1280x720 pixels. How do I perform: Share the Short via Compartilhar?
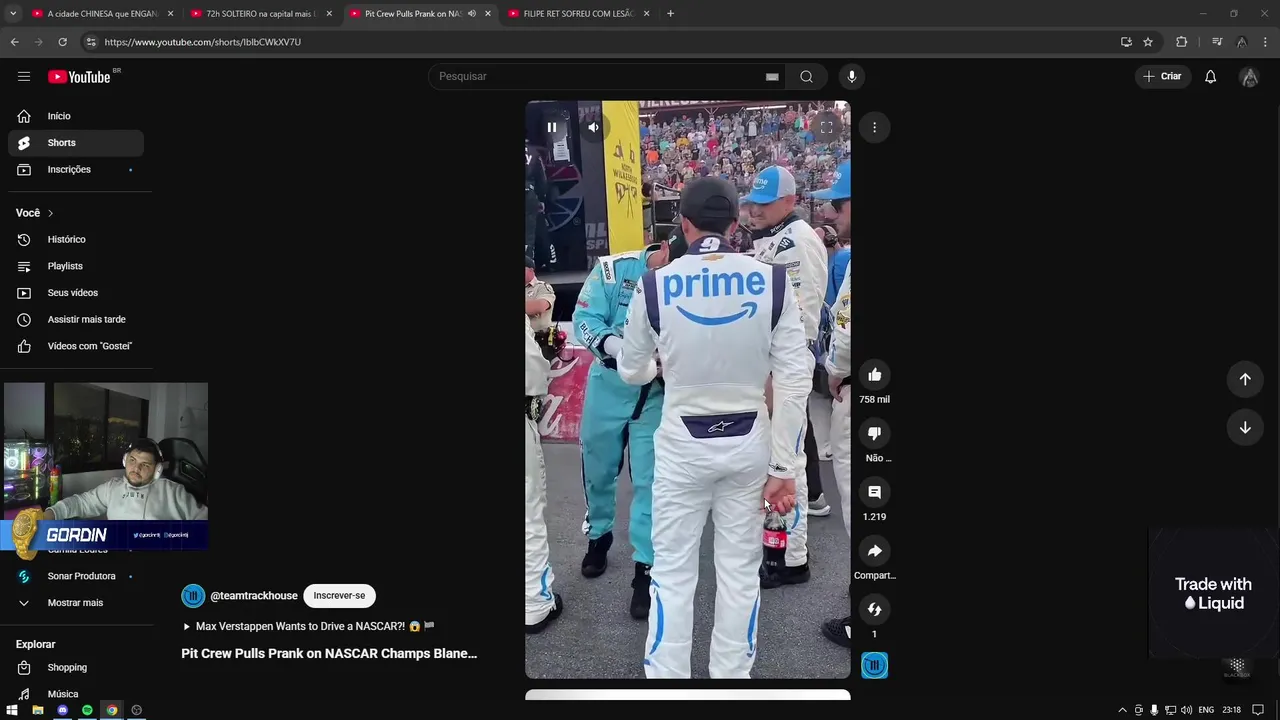874,551
